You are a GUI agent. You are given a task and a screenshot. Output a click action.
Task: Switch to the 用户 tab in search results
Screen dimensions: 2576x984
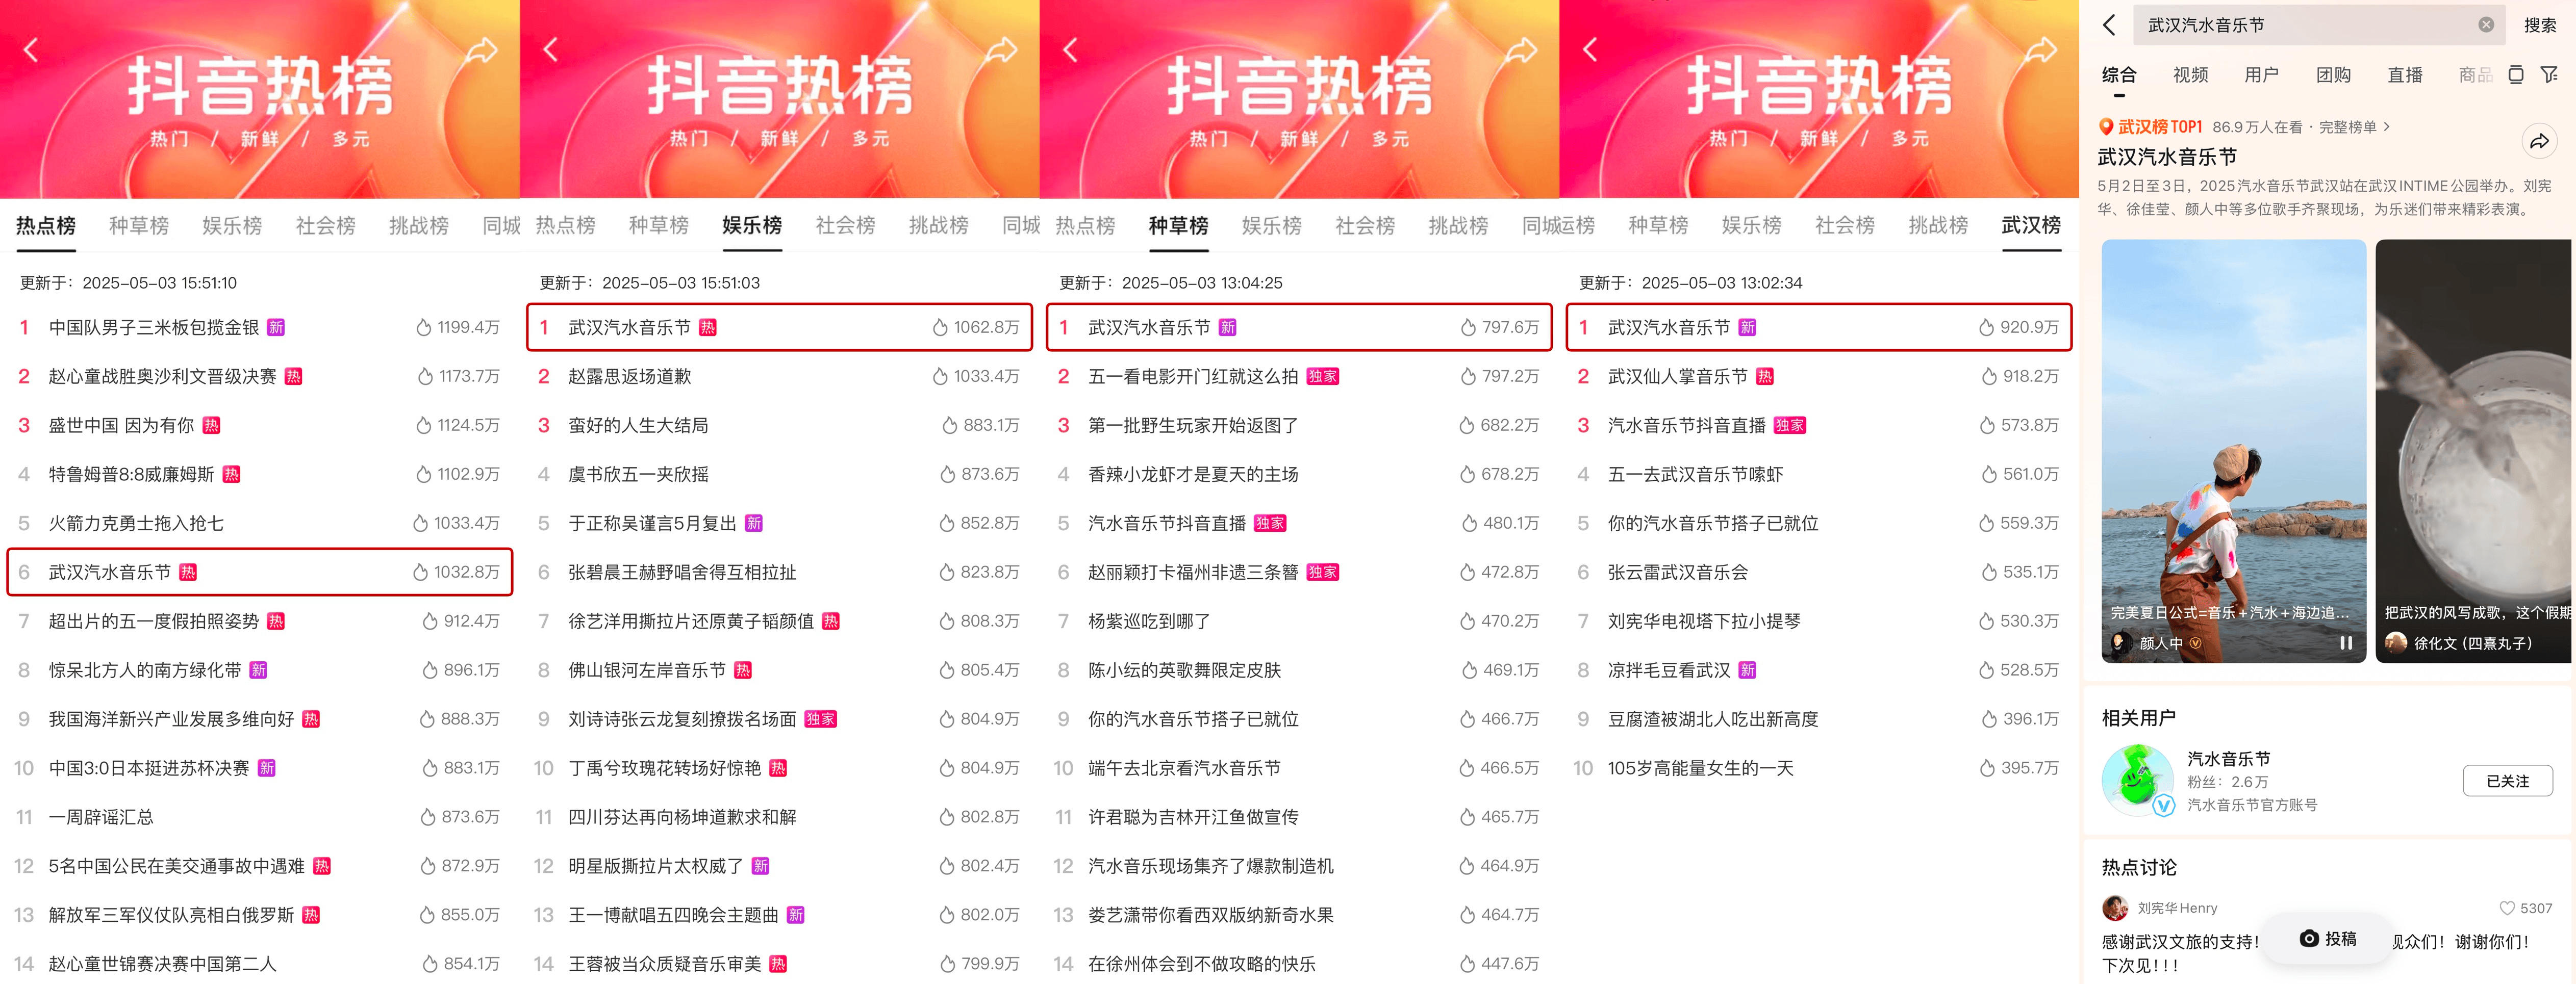(2261, 75)
